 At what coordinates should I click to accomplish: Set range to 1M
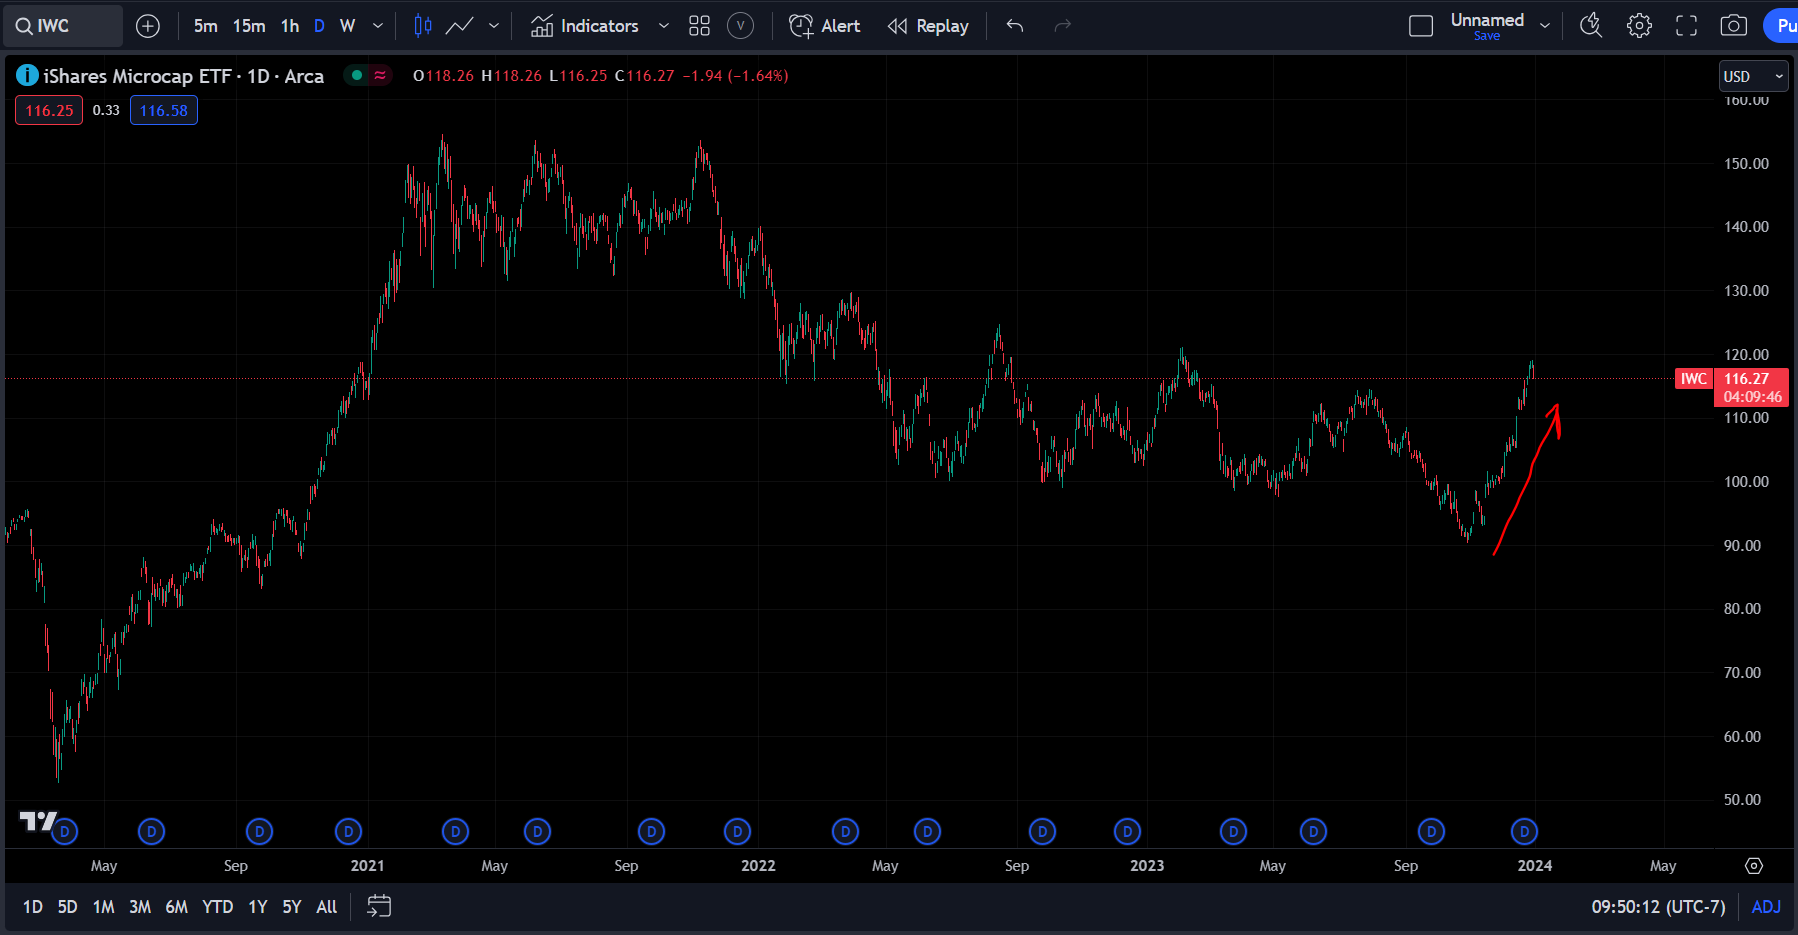pyautogui.click(x=103, y=907)
